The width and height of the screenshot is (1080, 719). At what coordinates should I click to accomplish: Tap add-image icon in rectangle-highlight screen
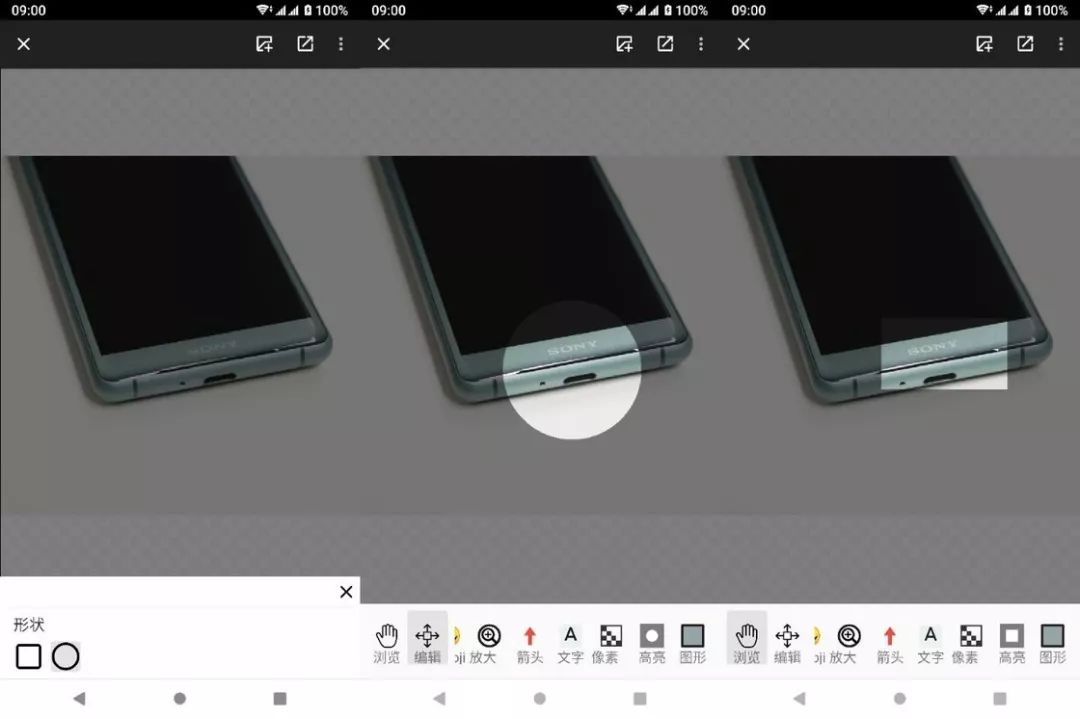coord(985,44)
